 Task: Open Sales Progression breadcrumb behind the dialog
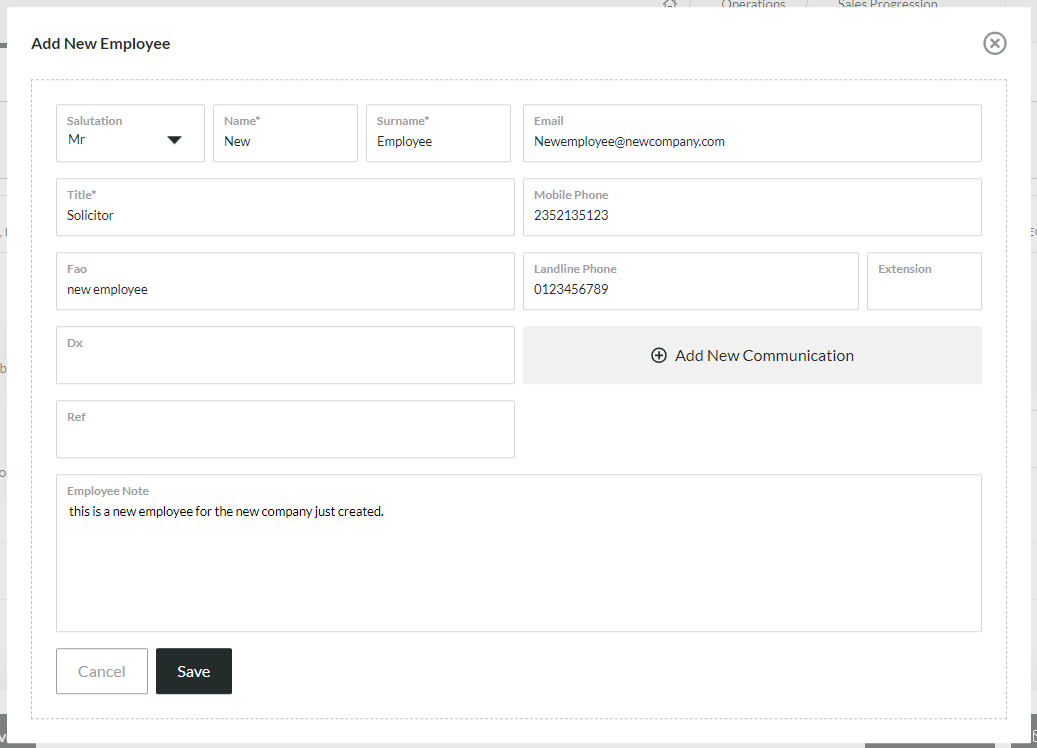click(x=887, y=4)
